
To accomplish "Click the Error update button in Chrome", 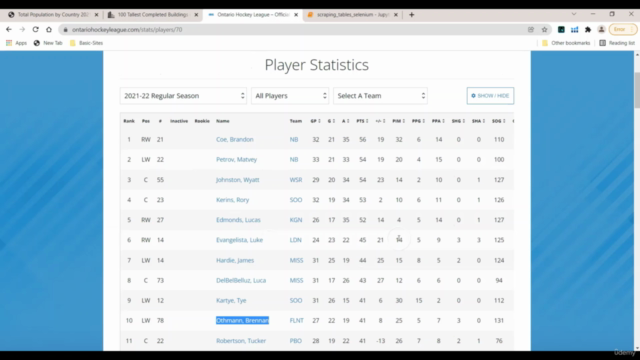I will point(623,29).
